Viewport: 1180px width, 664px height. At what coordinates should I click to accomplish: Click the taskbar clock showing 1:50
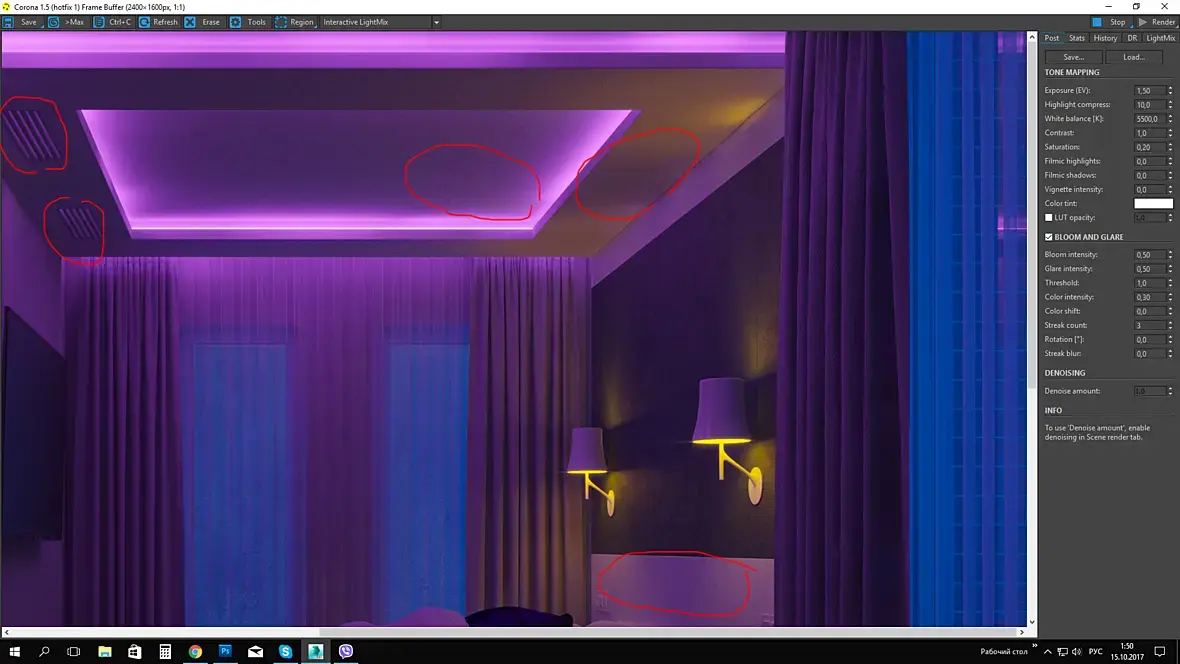1127,651
